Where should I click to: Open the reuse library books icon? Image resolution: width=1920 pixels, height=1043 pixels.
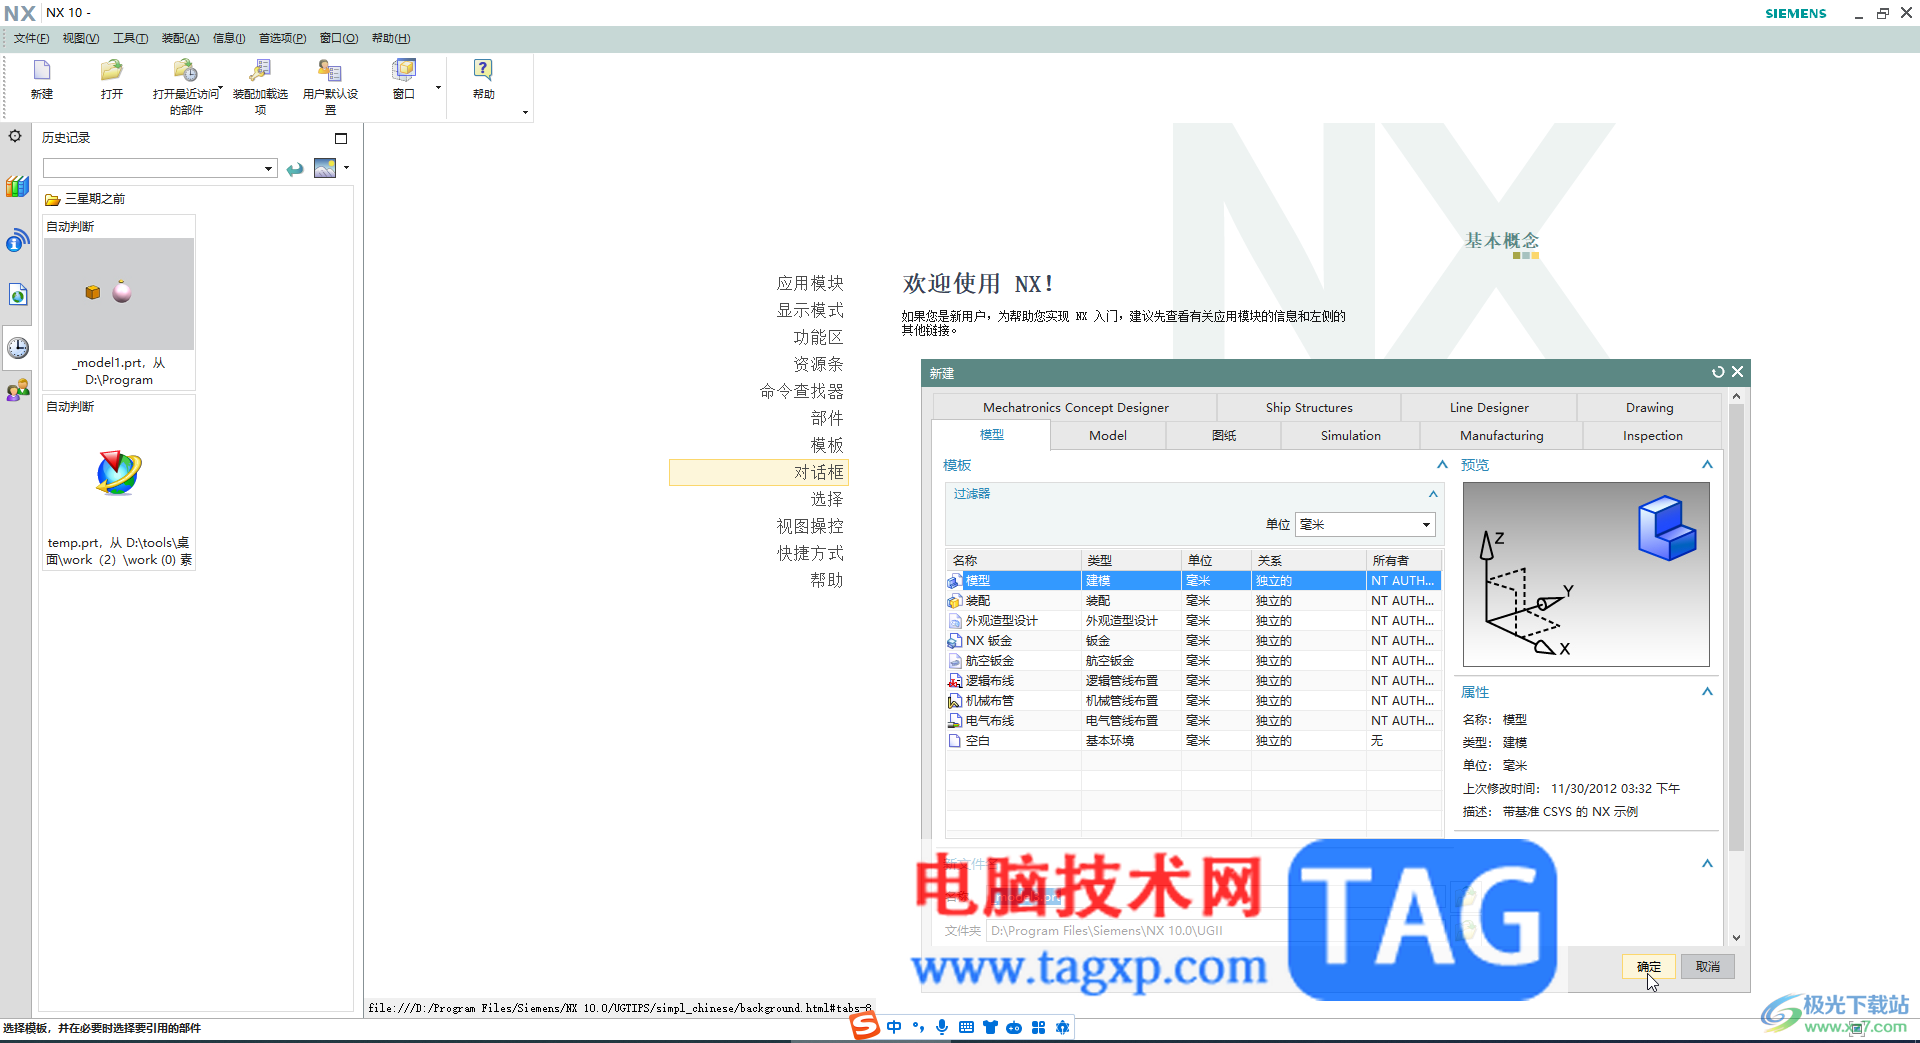pyautogui.click(x=17, y=187)
